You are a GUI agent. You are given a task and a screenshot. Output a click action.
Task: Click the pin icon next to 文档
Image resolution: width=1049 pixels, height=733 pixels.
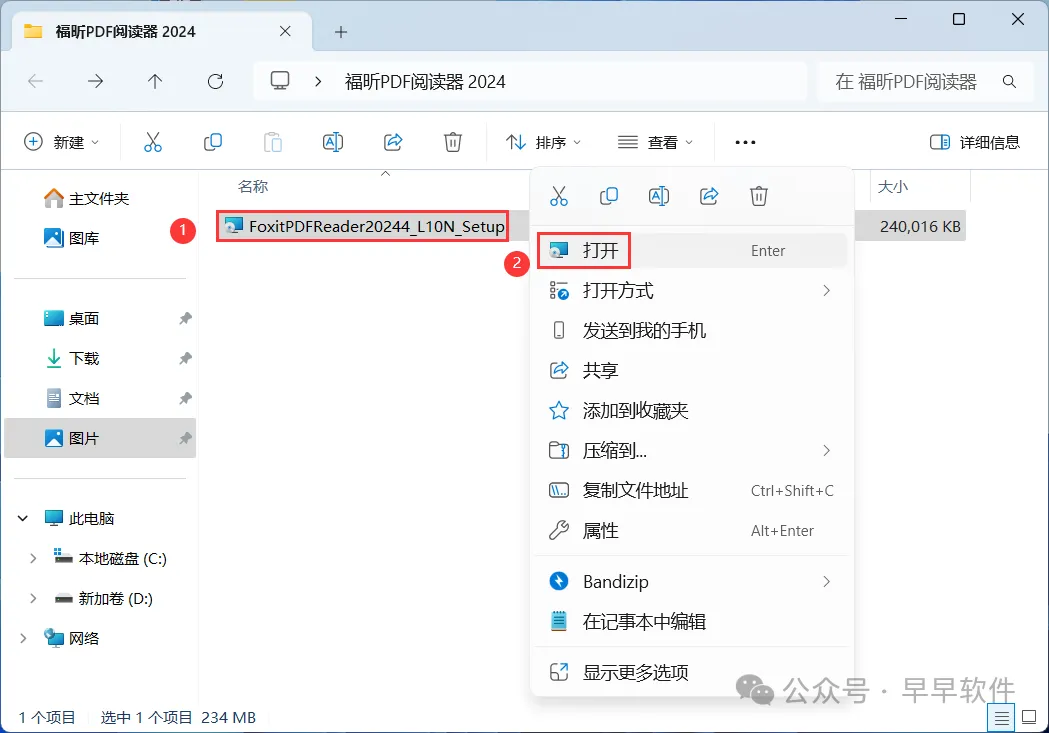pyautogui.click(x=185, y=399)
